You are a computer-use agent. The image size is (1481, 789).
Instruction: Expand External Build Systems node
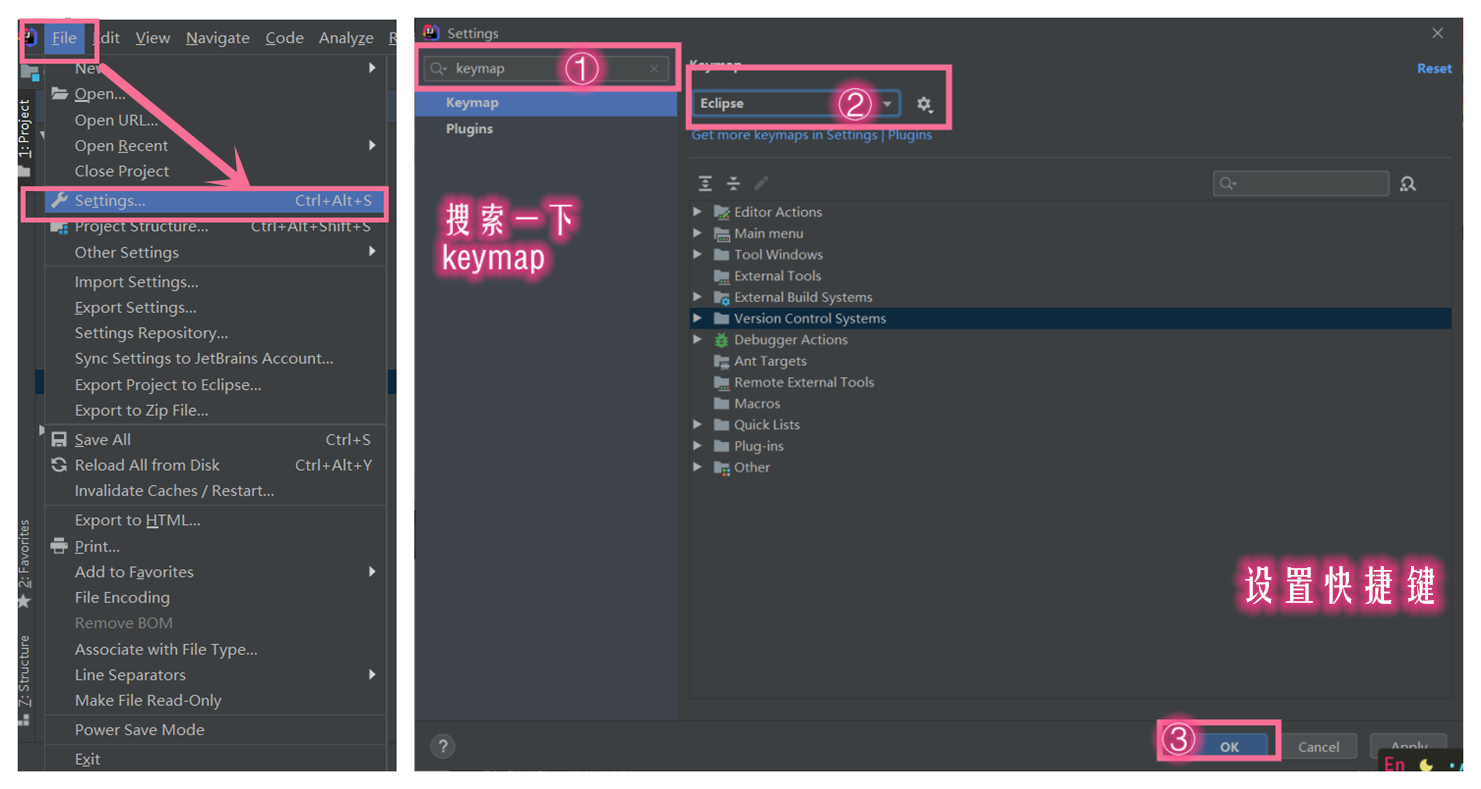coord(698,297)
